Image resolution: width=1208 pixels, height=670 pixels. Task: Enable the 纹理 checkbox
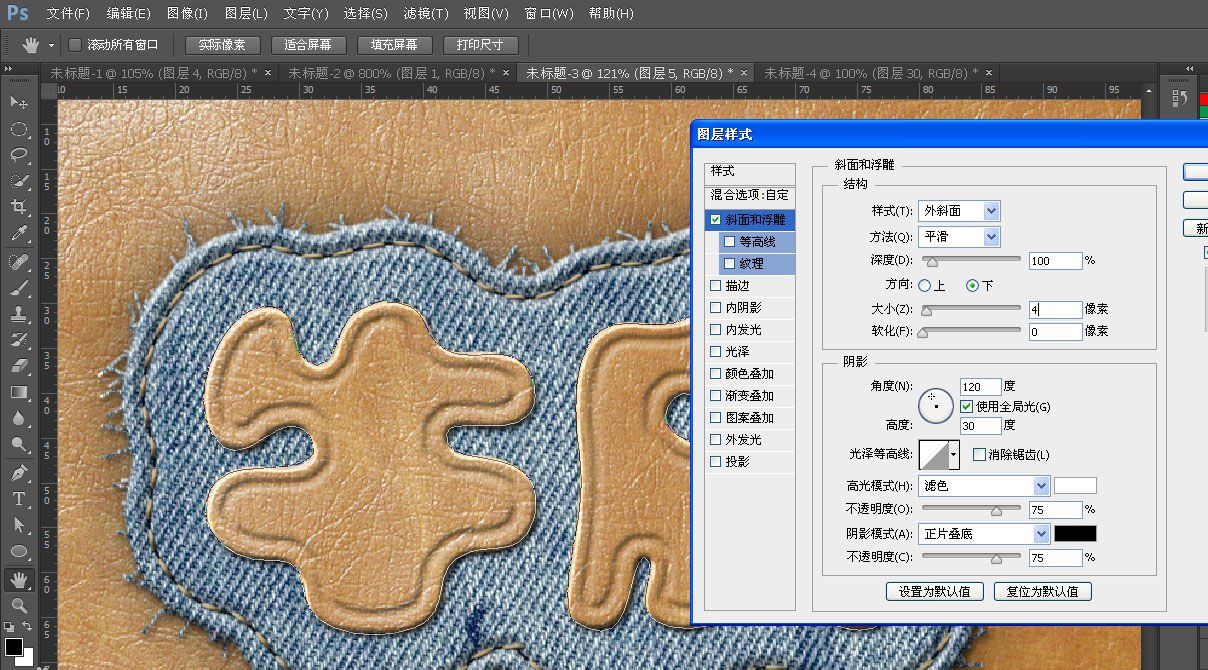[x=729, y=263]
